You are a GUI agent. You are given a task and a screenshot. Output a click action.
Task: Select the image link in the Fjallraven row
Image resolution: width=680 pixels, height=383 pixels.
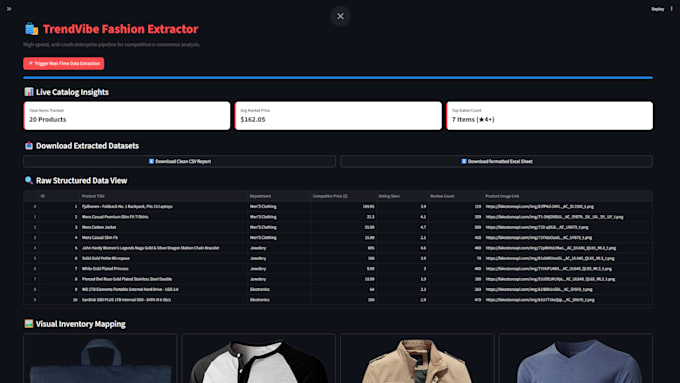(x=568, y=206)
